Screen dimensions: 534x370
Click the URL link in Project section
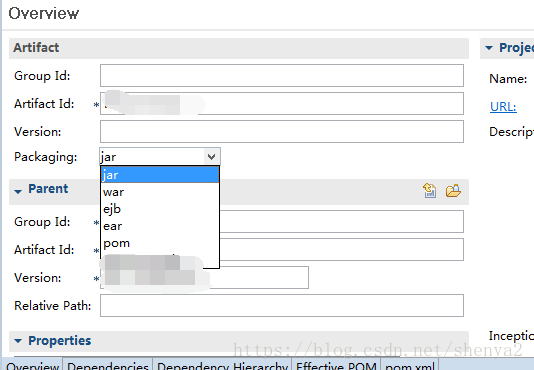click(503, 107)
